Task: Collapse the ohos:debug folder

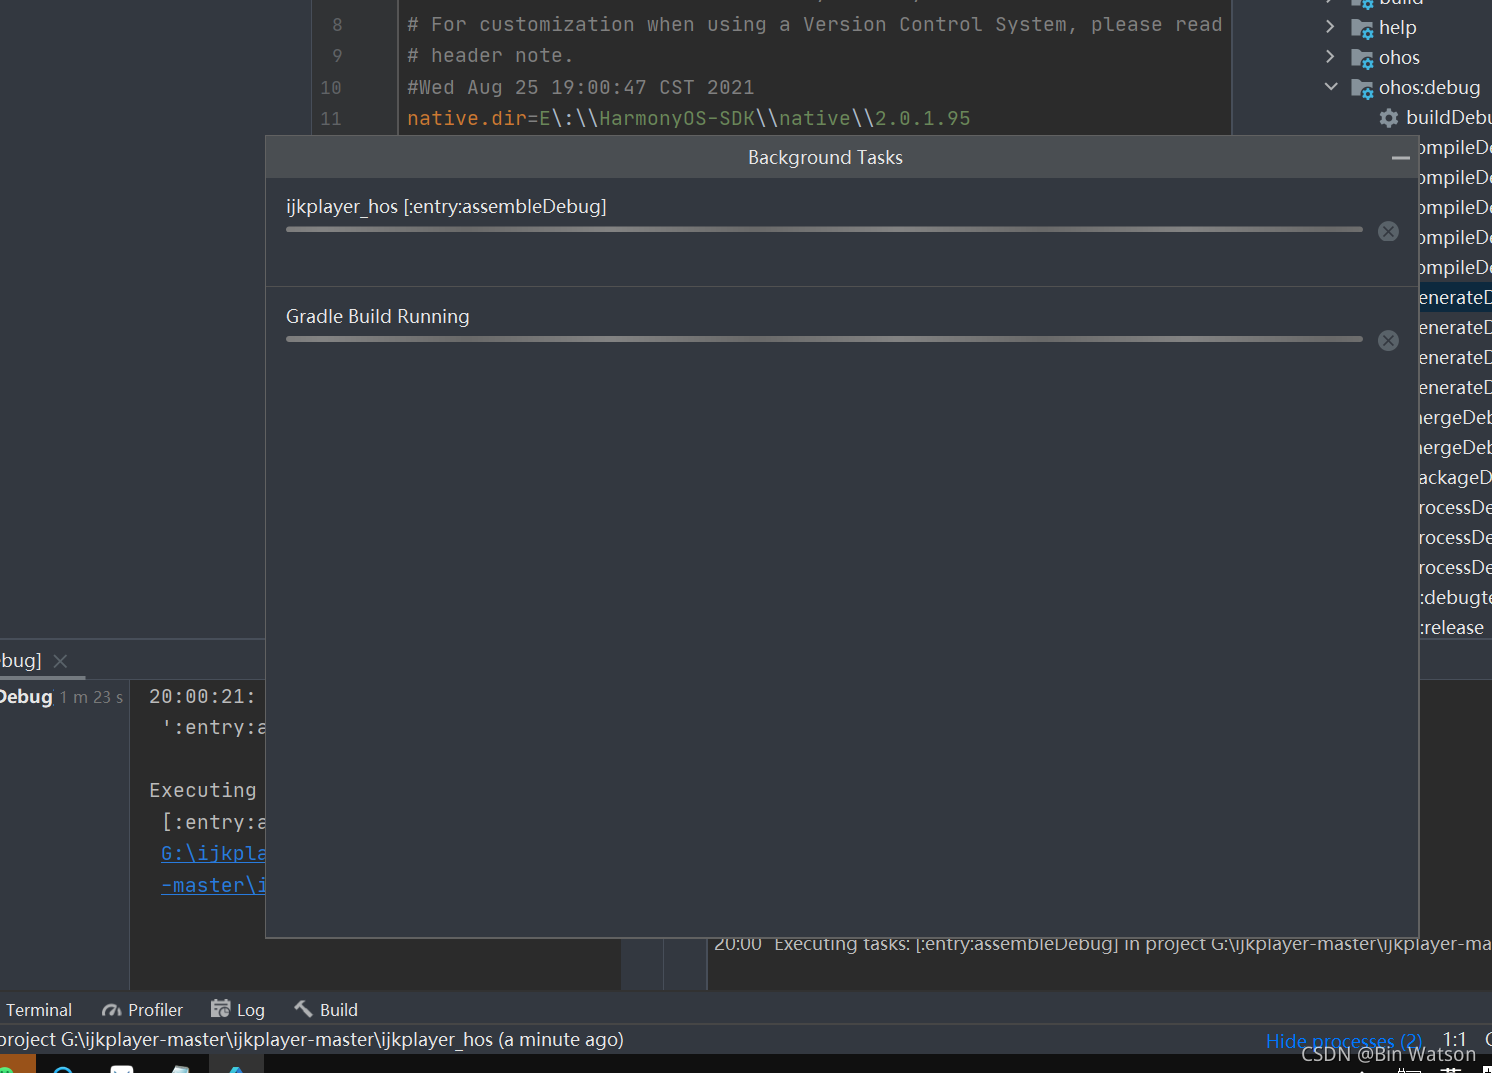Action: [1330, 87]
